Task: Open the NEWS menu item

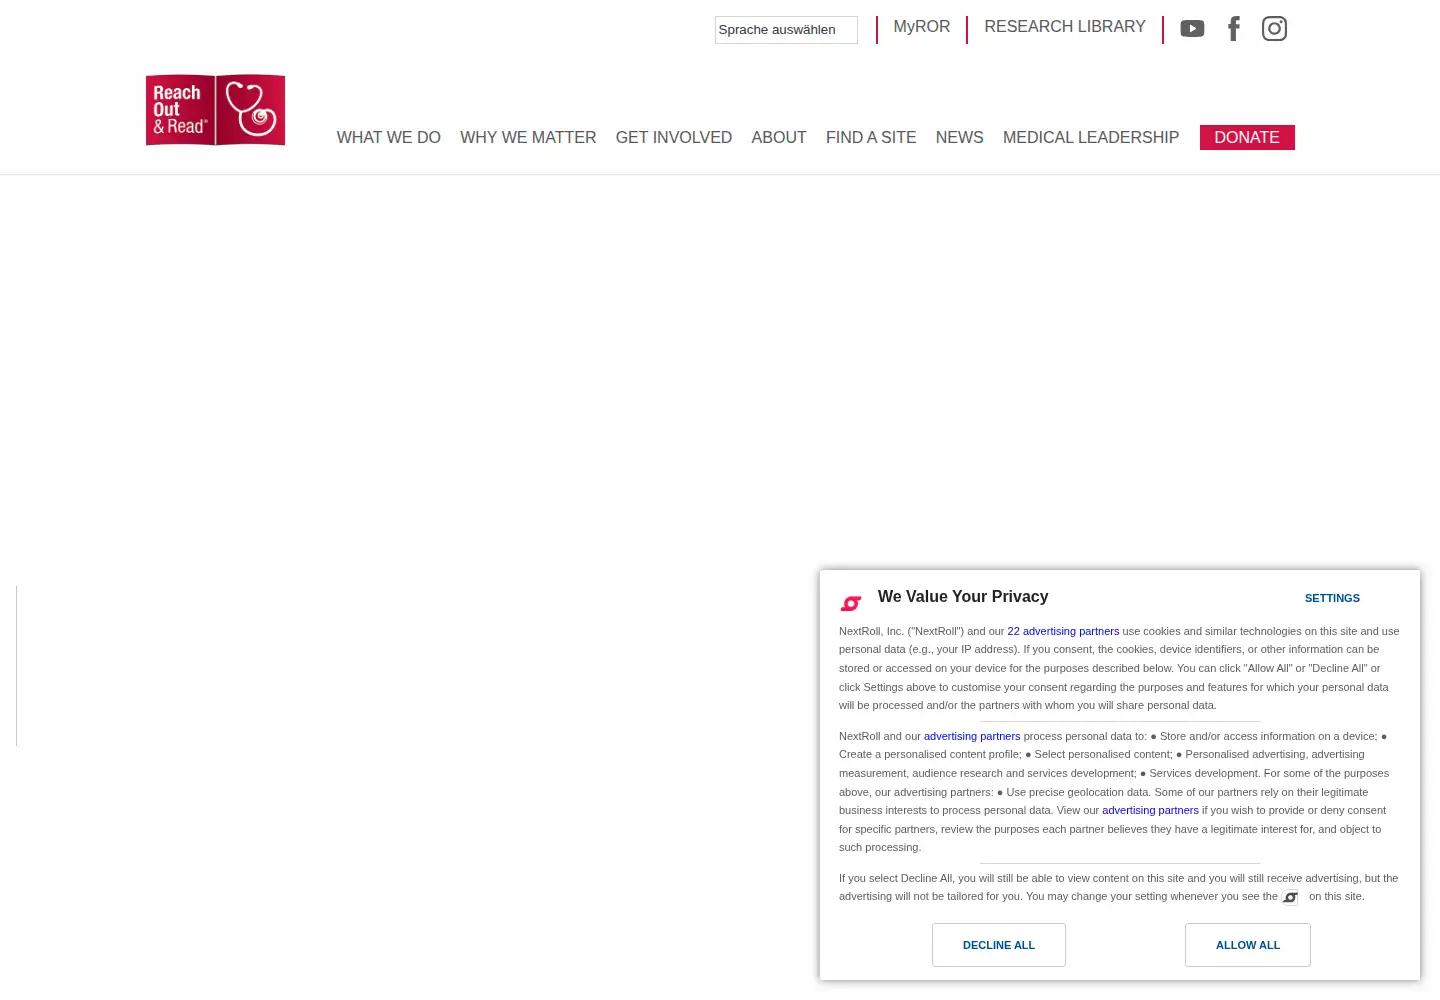Action: (x=960, y=137)
